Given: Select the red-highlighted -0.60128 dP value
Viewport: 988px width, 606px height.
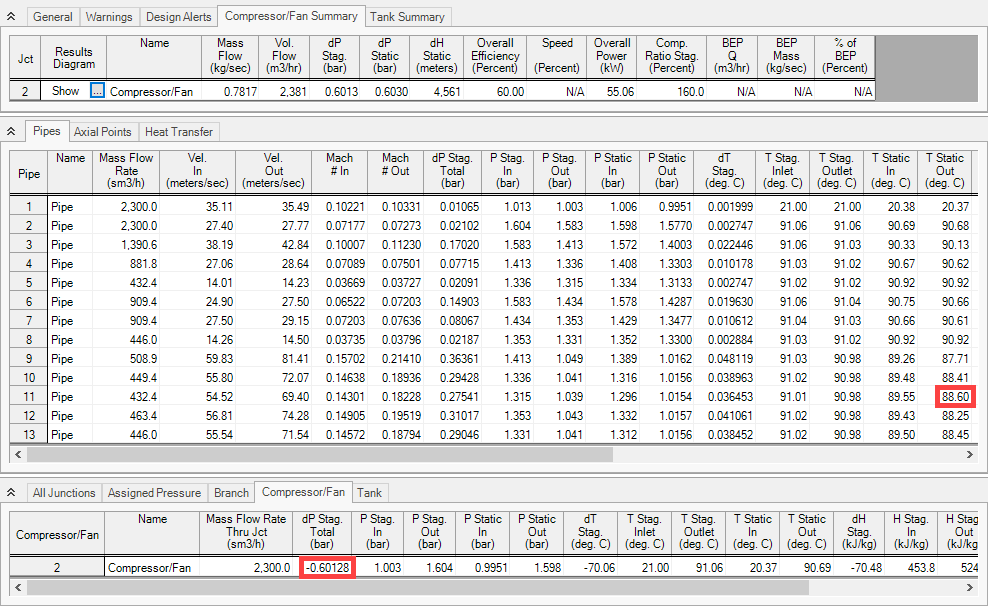Looking at the screenshot, I should [x=327, y=565].
